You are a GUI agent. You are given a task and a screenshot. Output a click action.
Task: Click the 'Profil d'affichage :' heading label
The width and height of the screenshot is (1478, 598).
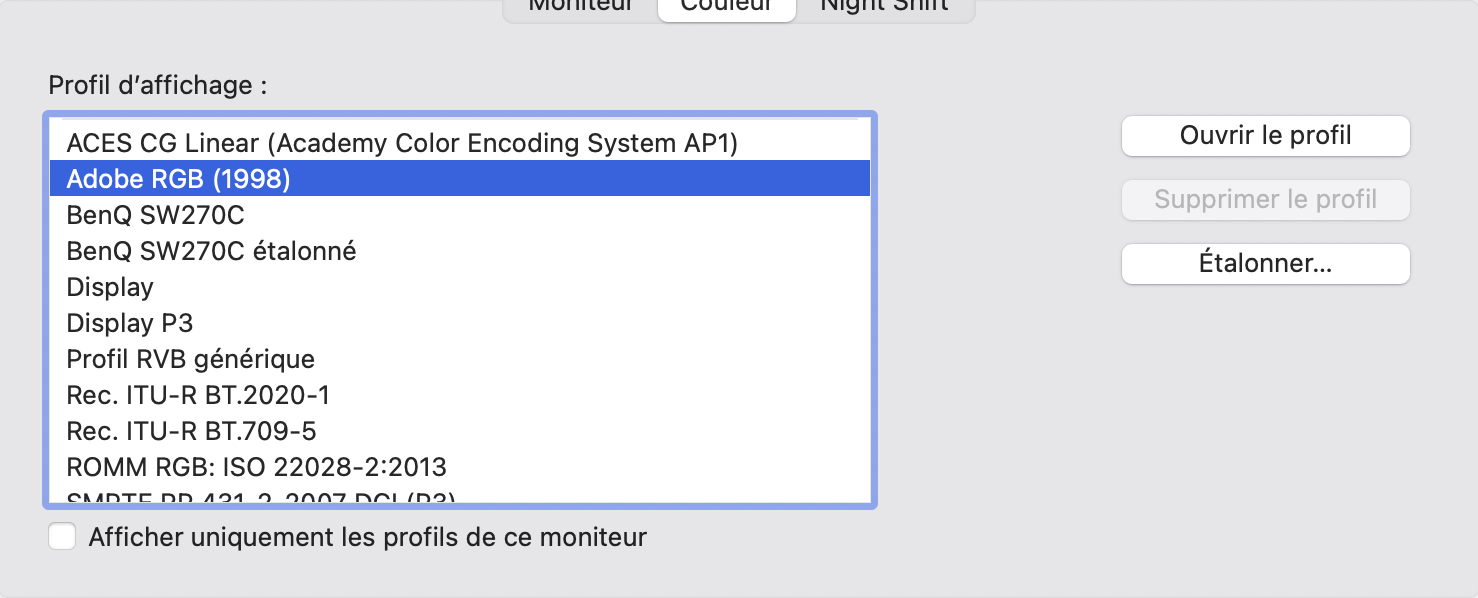158,85
